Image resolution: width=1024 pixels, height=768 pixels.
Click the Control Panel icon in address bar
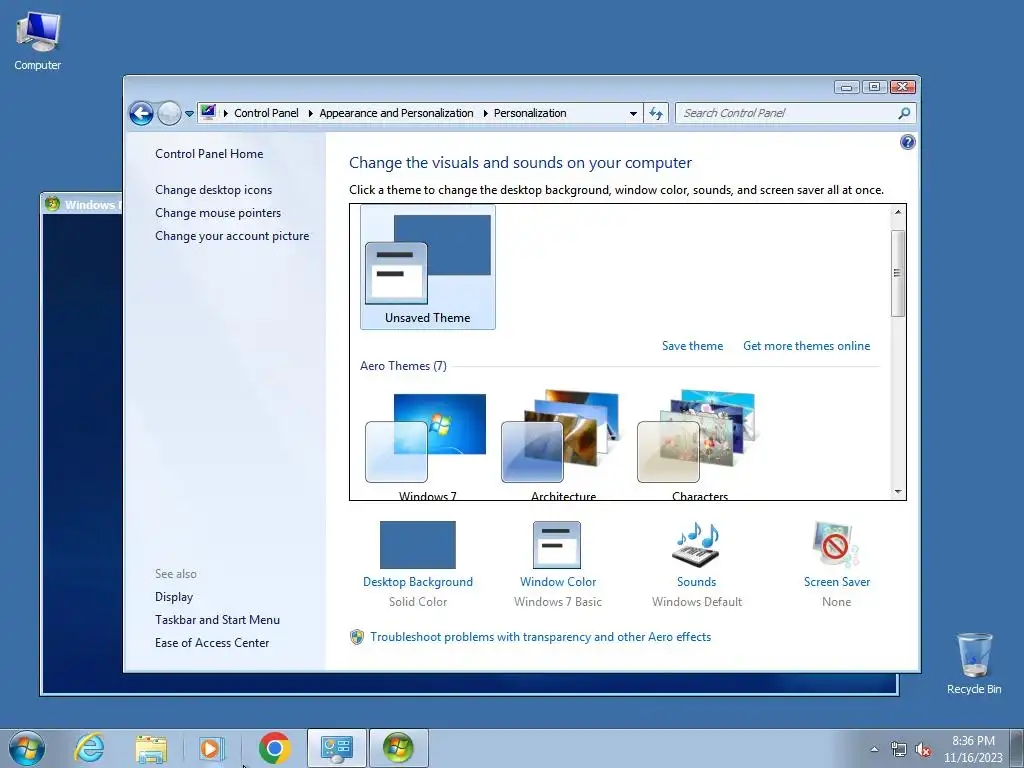pyautogui.click(x=208, y=112)
